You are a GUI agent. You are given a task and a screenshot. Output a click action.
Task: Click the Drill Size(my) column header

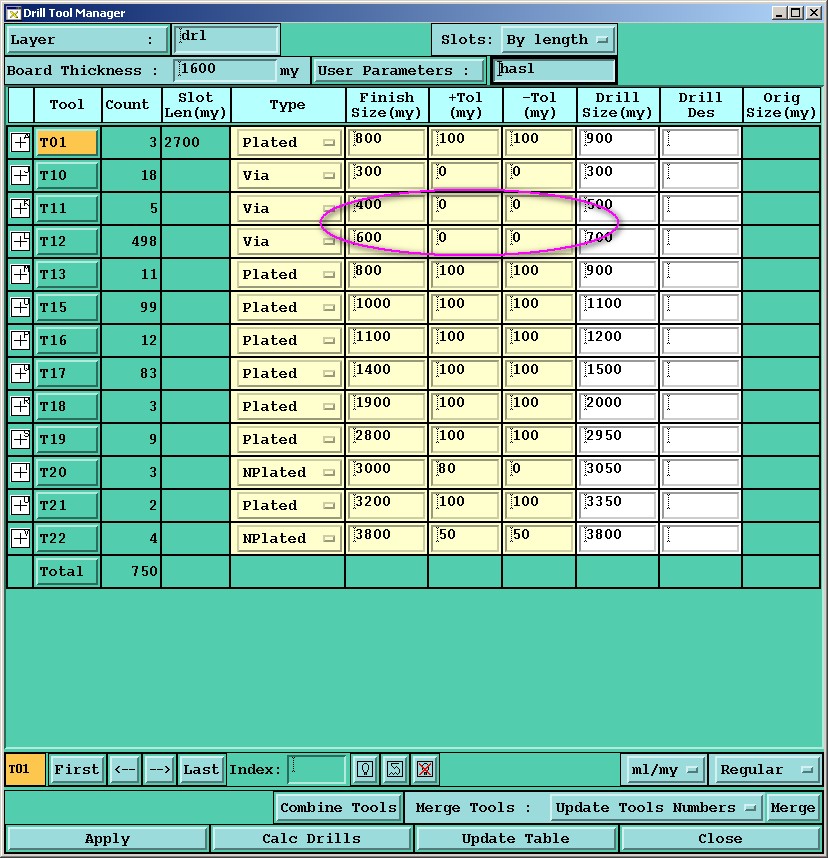coord(617,105)
